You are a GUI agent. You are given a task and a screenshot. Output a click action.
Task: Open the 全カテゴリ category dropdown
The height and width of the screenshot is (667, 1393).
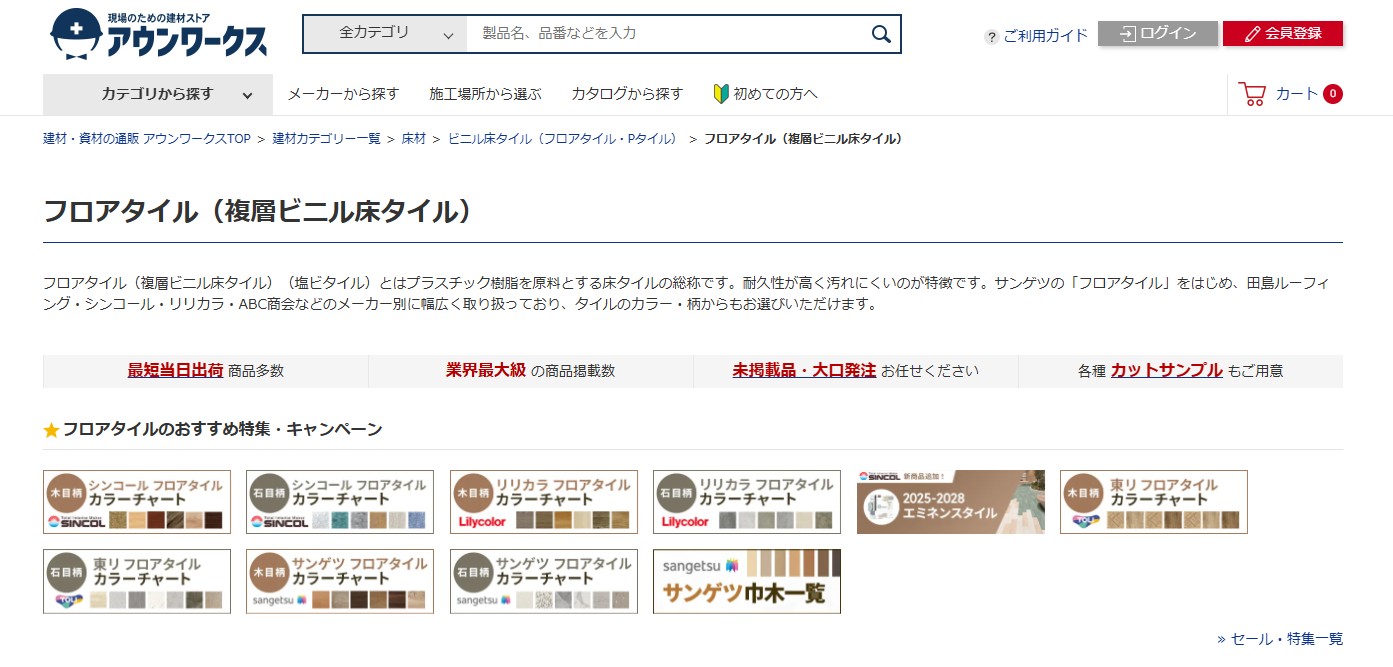coord(385,34)
